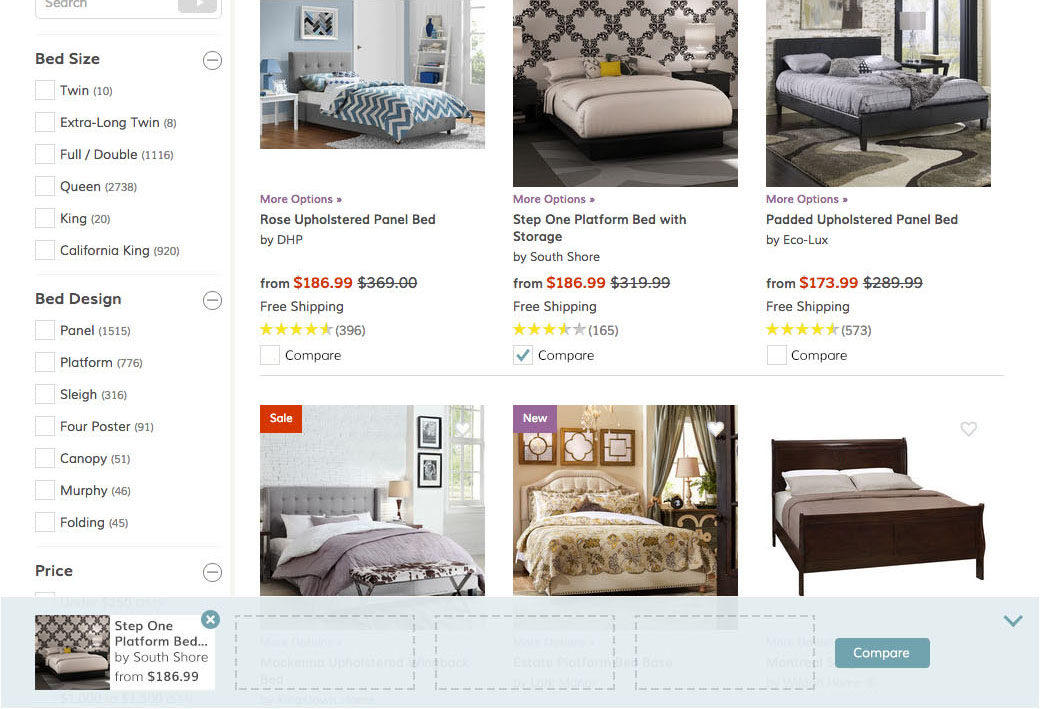
Task: Favorite the Sale grey wingback bed heart
Action: pyautogui.click(x=463, y=429)
